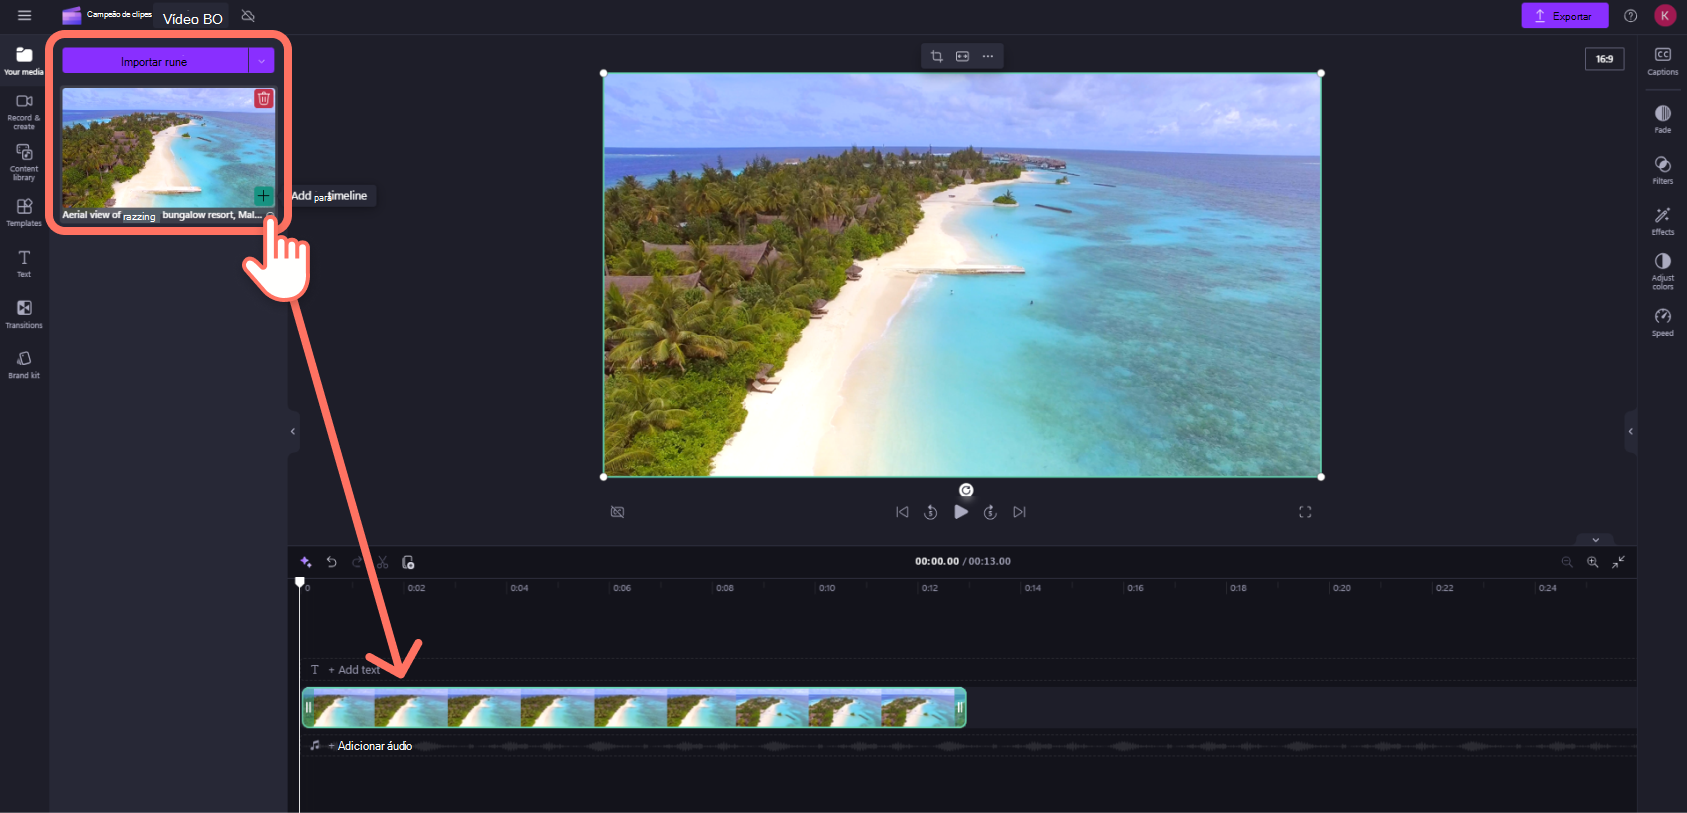Select the crop tool above preview
Screen dimensions: 1687x813
pyautogui.click(x=937, y=56)
